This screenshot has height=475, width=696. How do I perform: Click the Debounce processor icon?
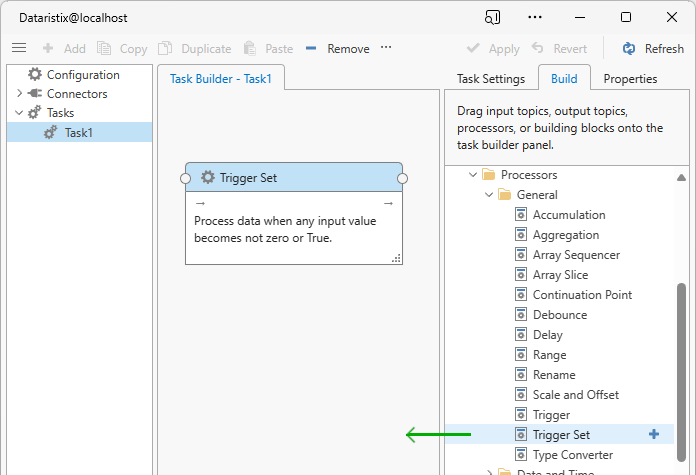point(520,315)
